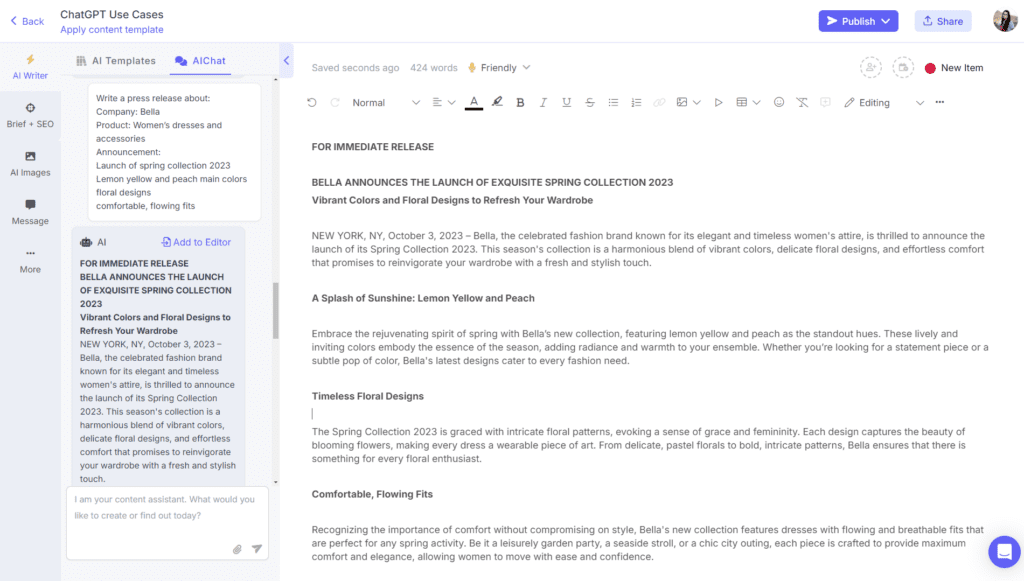The image size is (1024, 581).
Task: Redo the last edit
Action: tap(335, 102)
